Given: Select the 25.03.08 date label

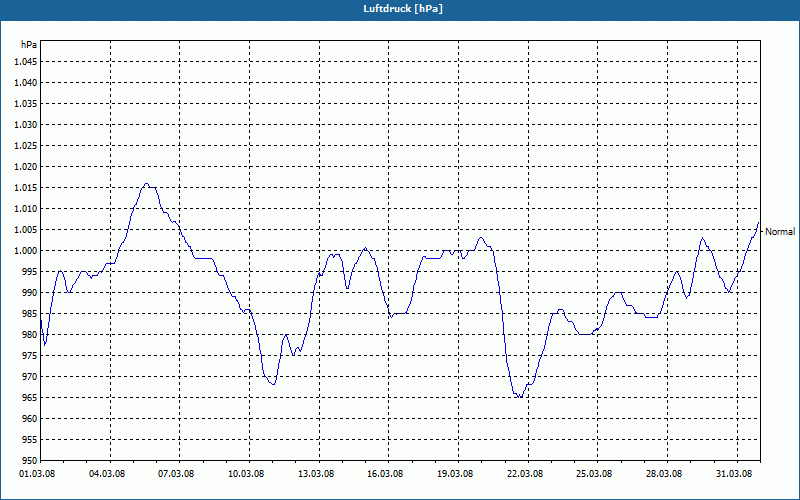Looking at the screenshot, I should coord(594,473).
